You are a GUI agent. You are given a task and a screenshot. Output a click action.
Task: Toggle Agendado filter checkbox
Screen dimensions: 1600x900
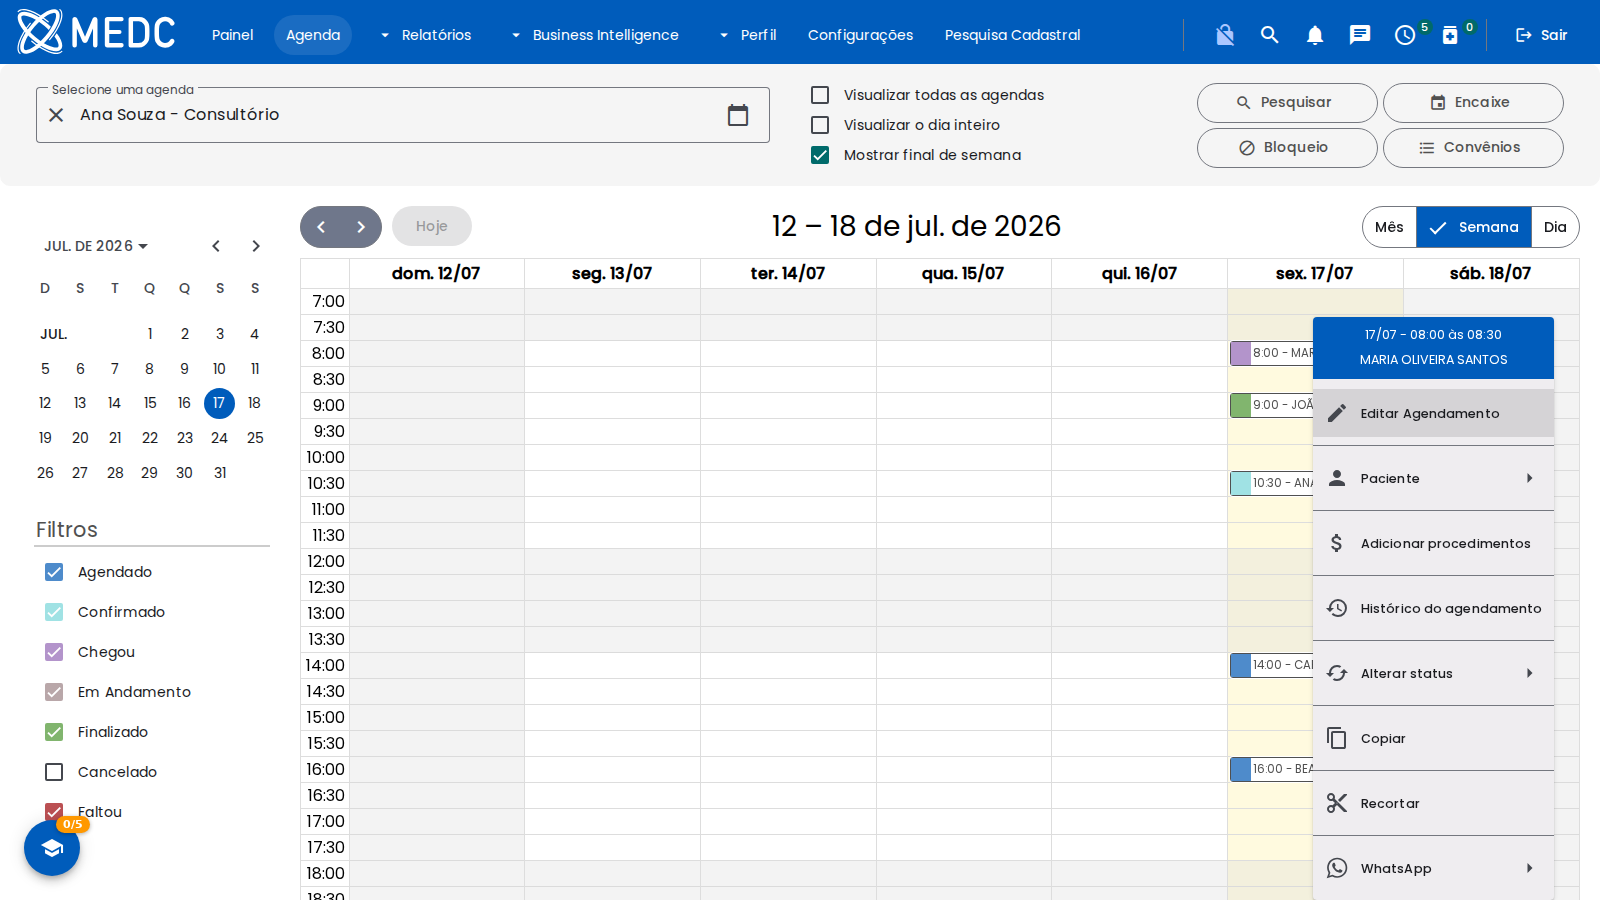click(54, 572)
